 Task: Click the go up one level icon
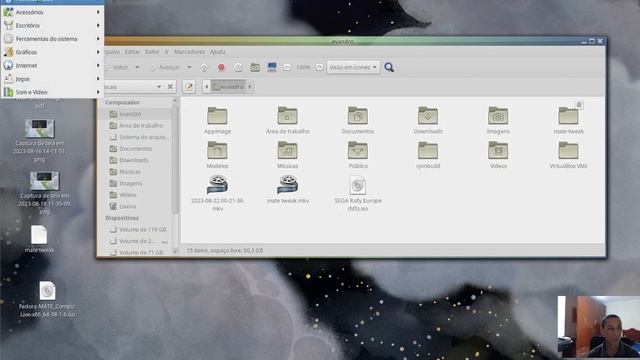(x=204, y=67)
